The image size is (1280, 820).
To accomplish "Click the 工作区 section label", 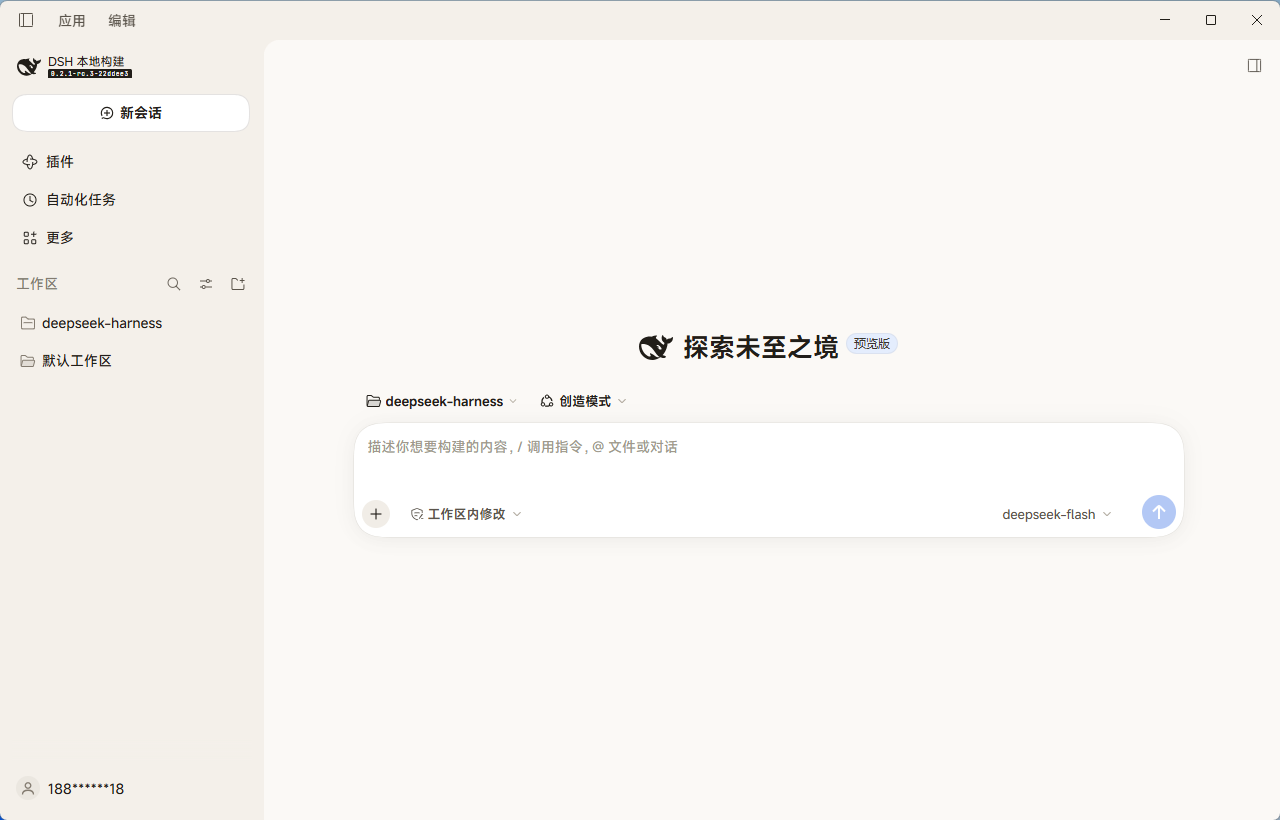I will tap(37, 284).
